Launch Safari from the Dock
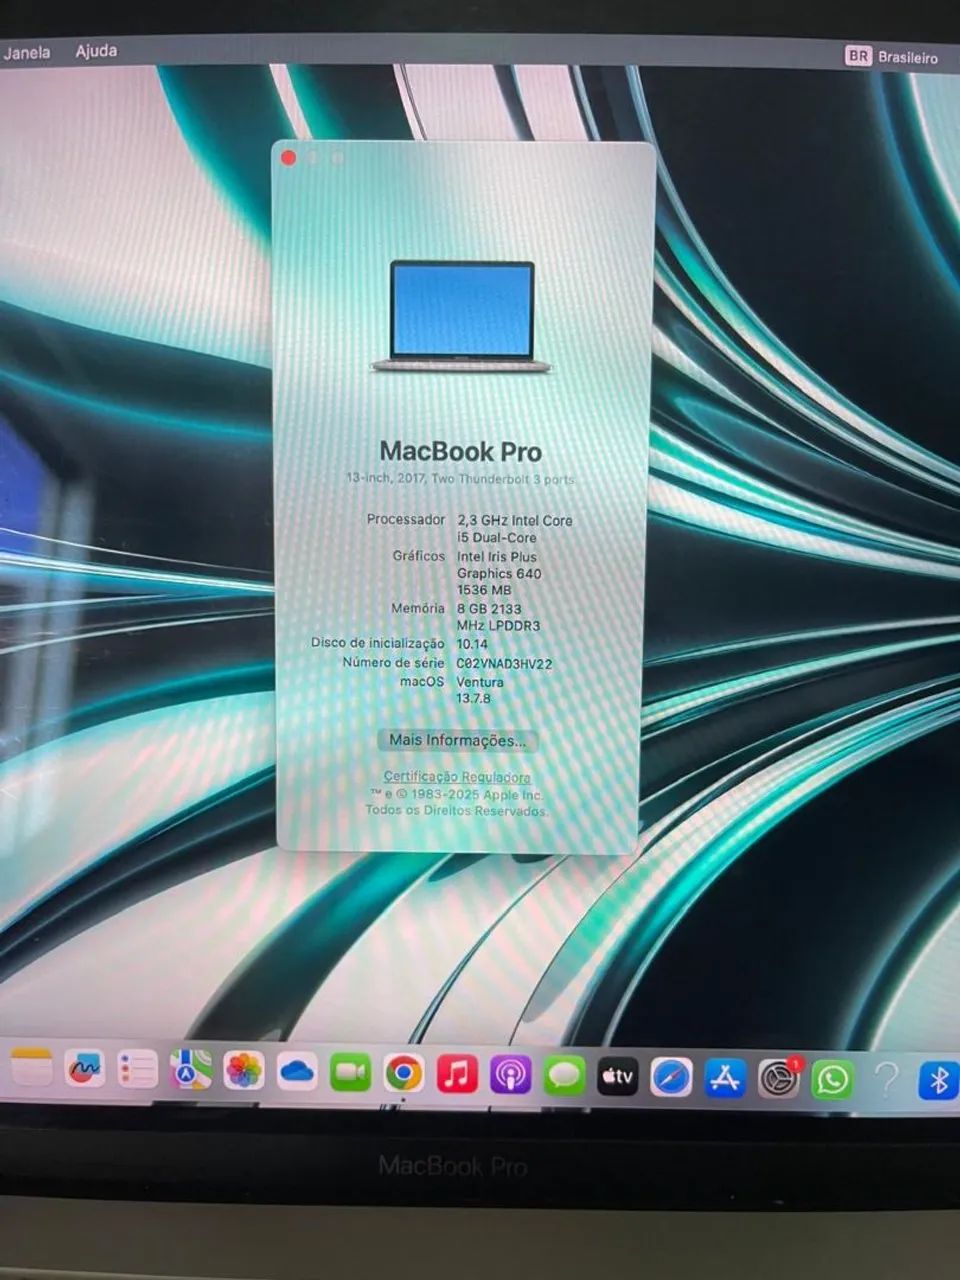960x1280 pixels. pos(671,1078)
